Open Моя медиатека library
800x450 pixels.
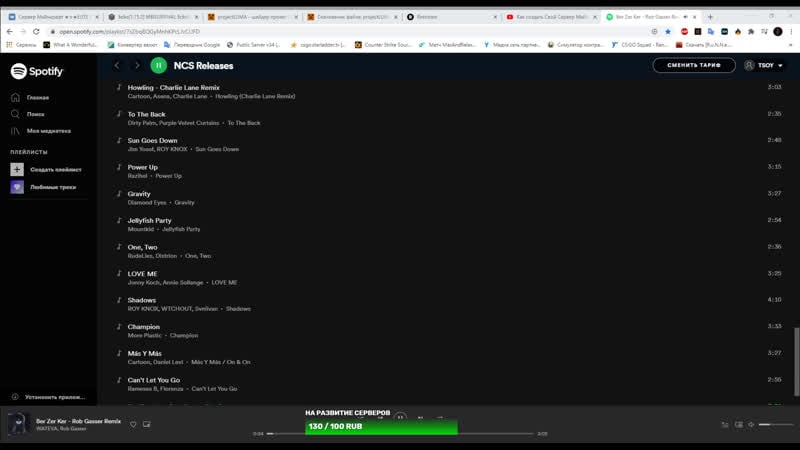click(x=16, y=131)
